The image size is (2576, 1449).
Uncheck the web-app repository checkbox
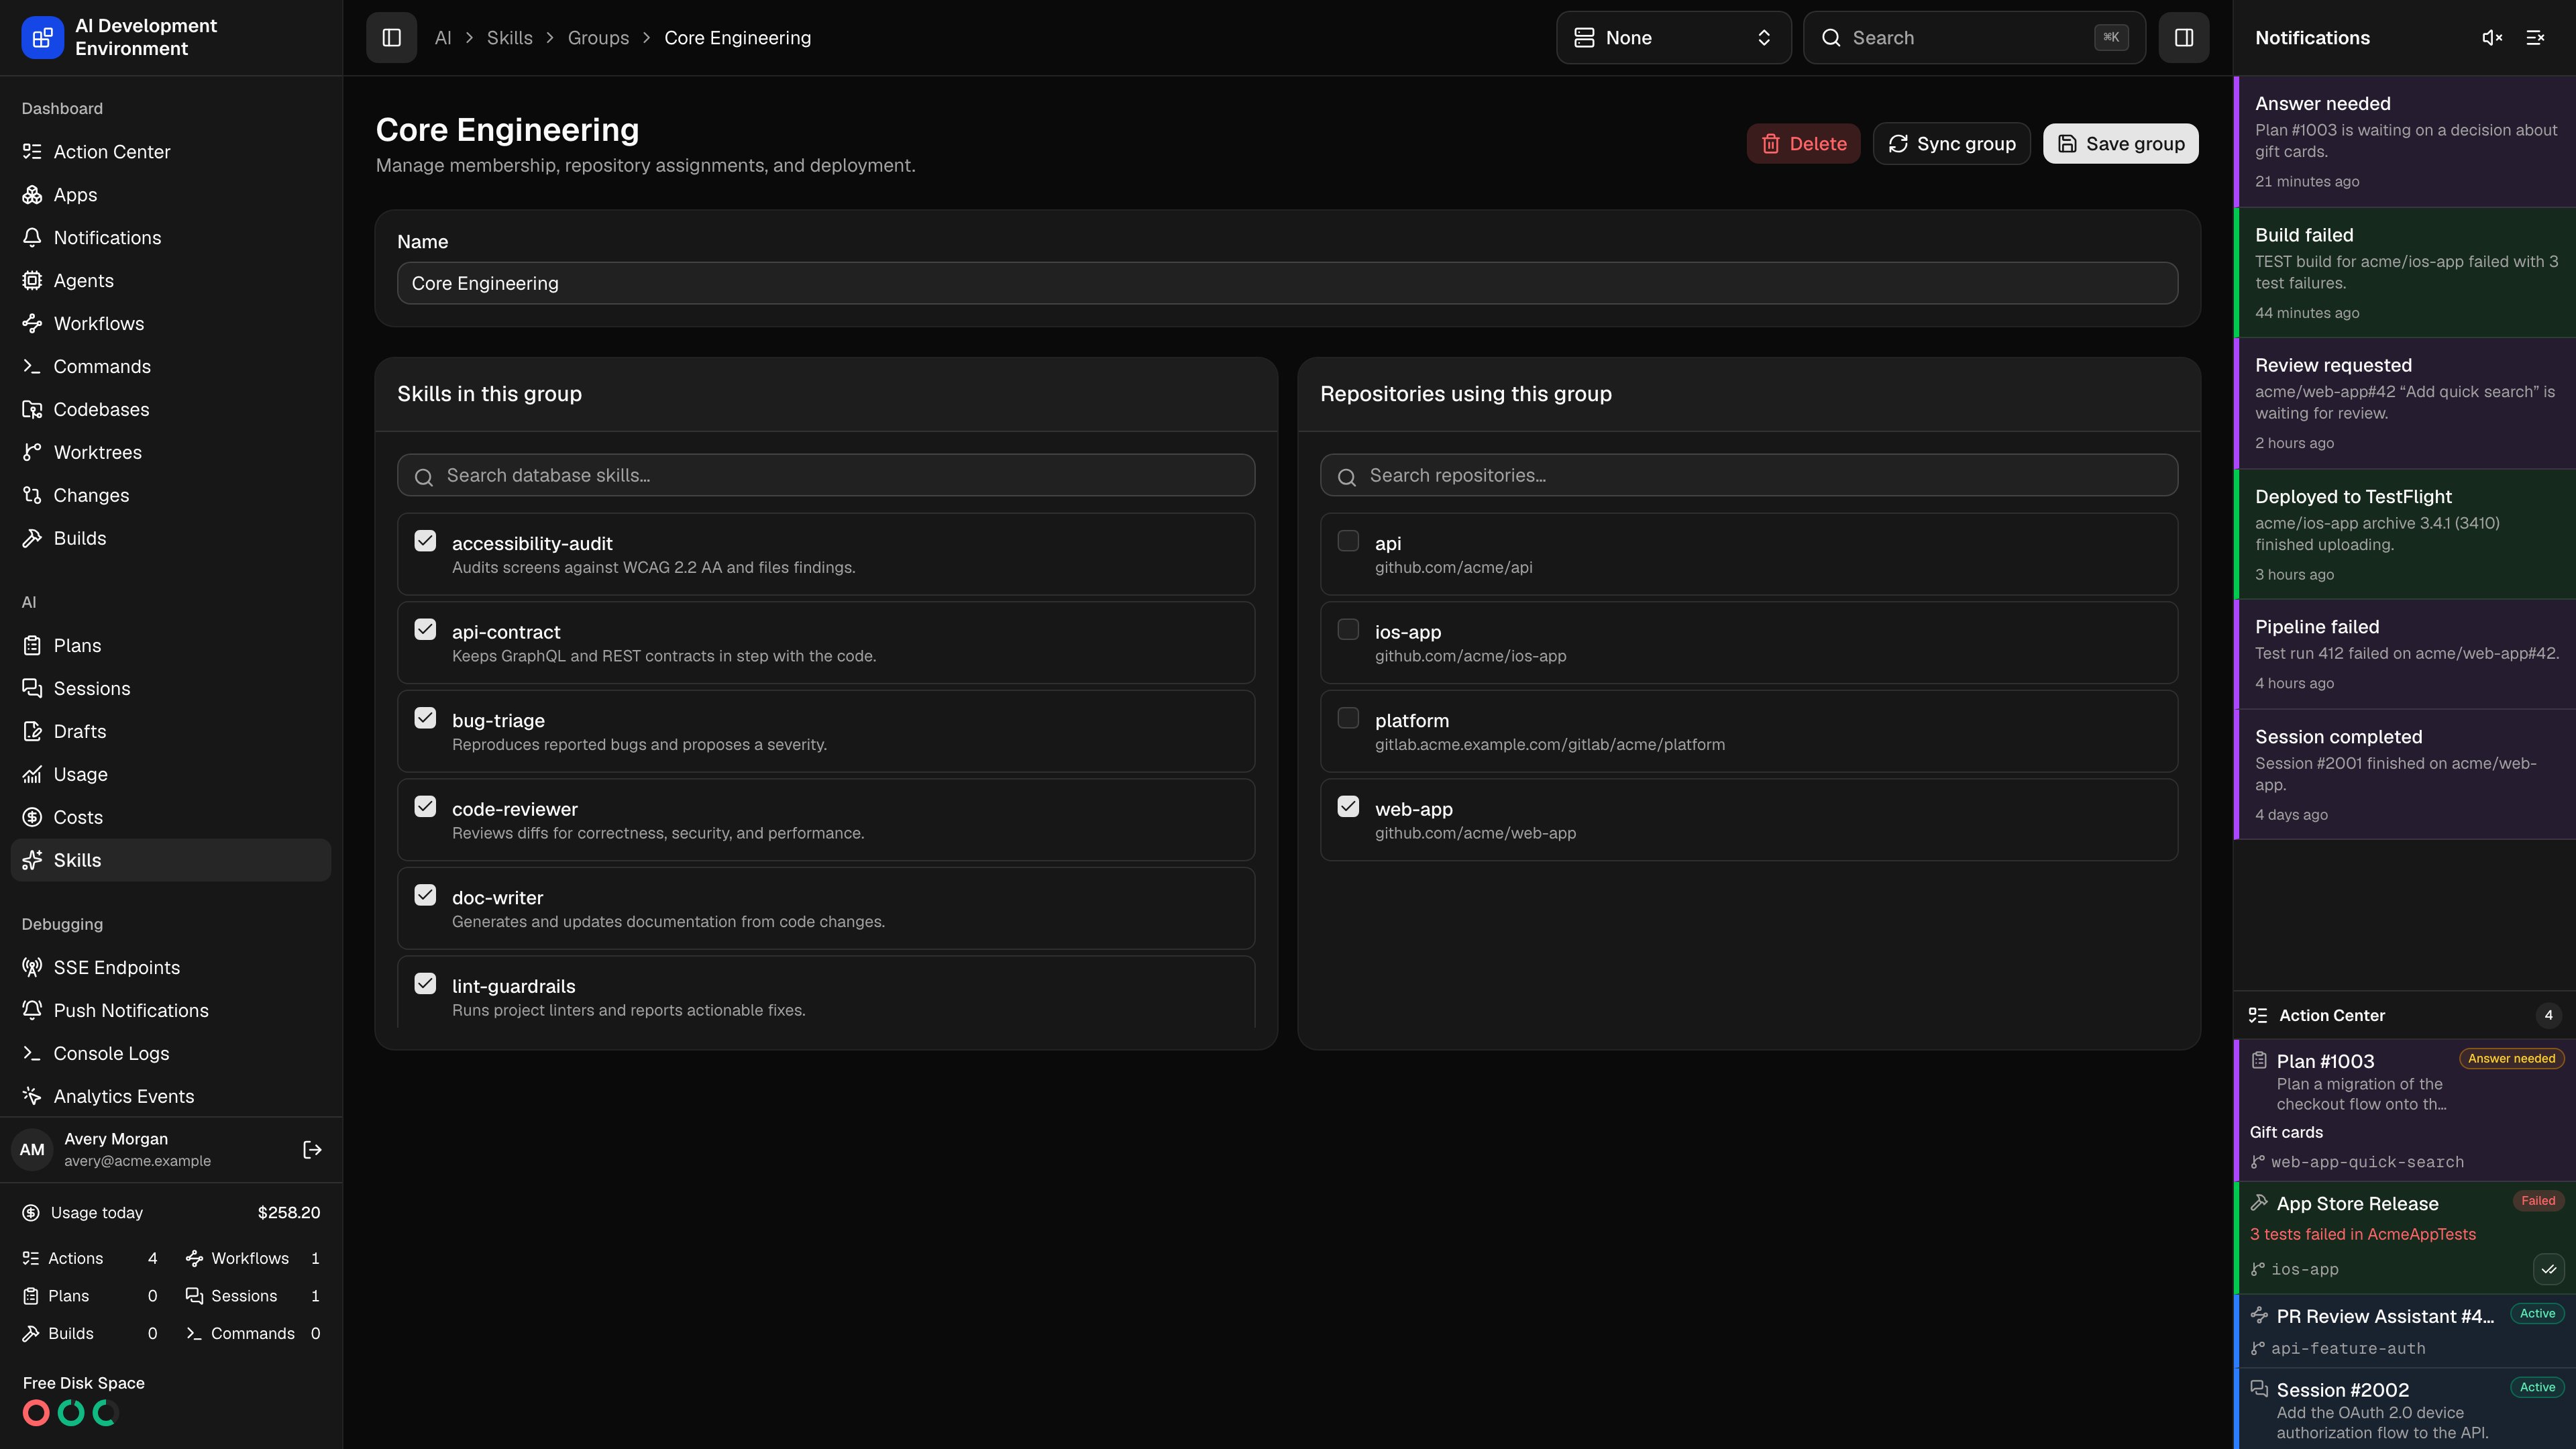[x=1348, y=806]
